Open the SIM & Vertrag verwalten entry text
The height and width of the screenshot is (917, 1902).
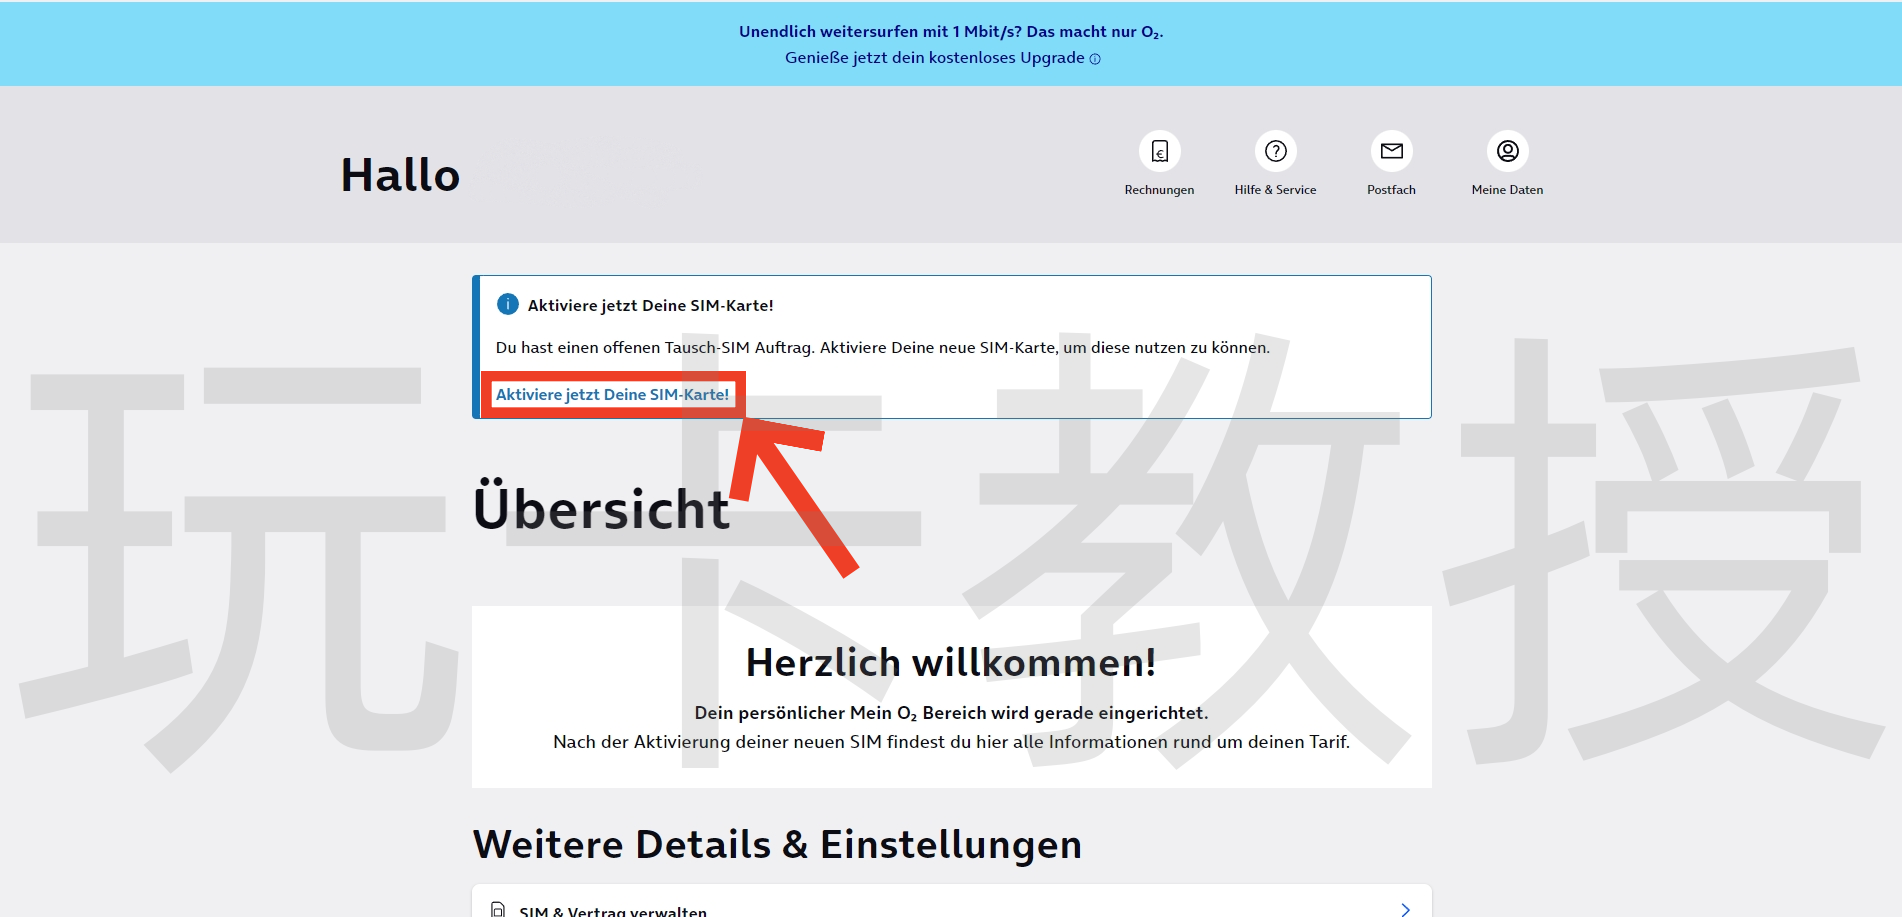[x=613, y=910]
